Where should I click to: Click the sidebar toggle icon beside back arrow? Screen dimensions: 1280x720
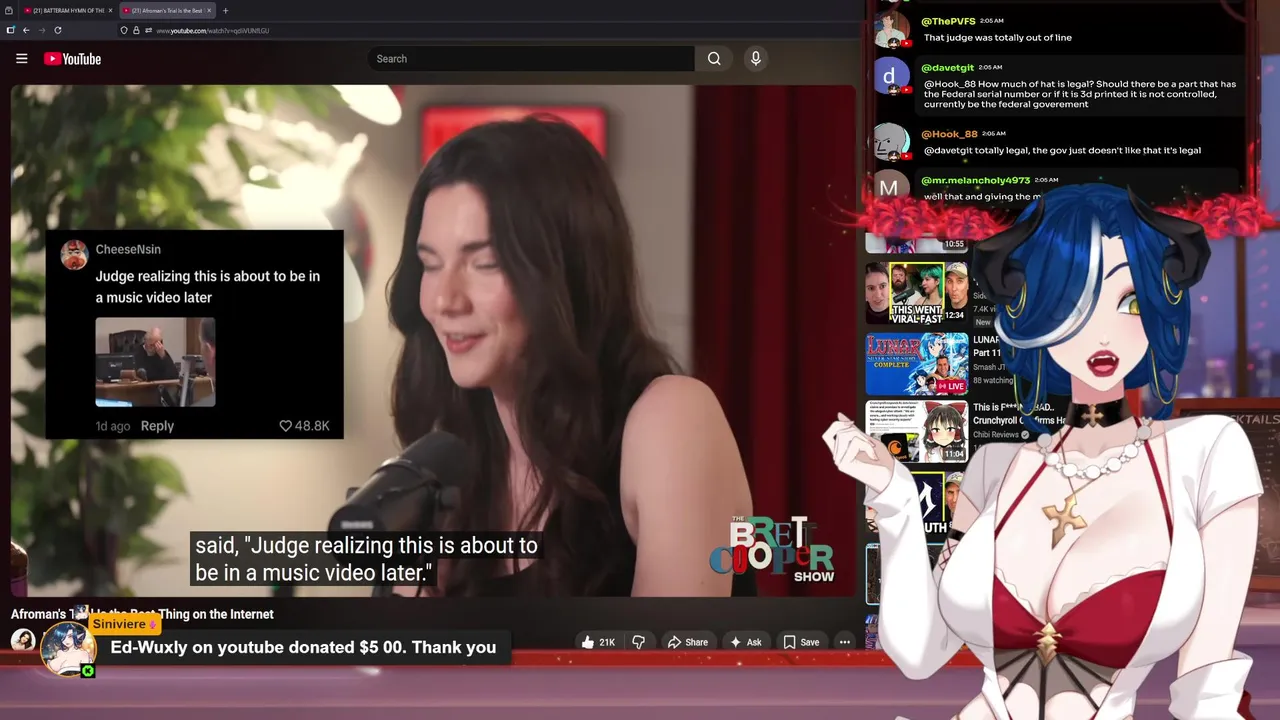(x=10, y=30)
